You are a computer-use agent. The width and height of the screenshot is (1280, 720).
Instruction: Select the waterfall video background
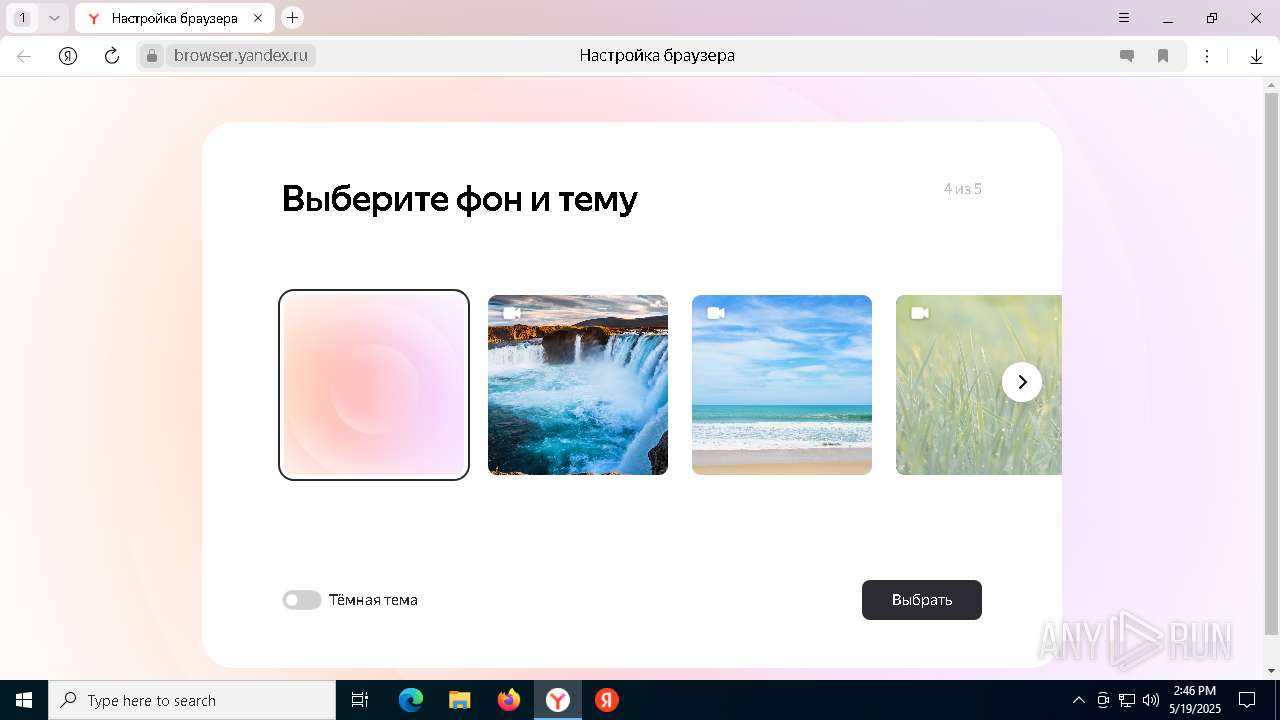tap(578, 385)
